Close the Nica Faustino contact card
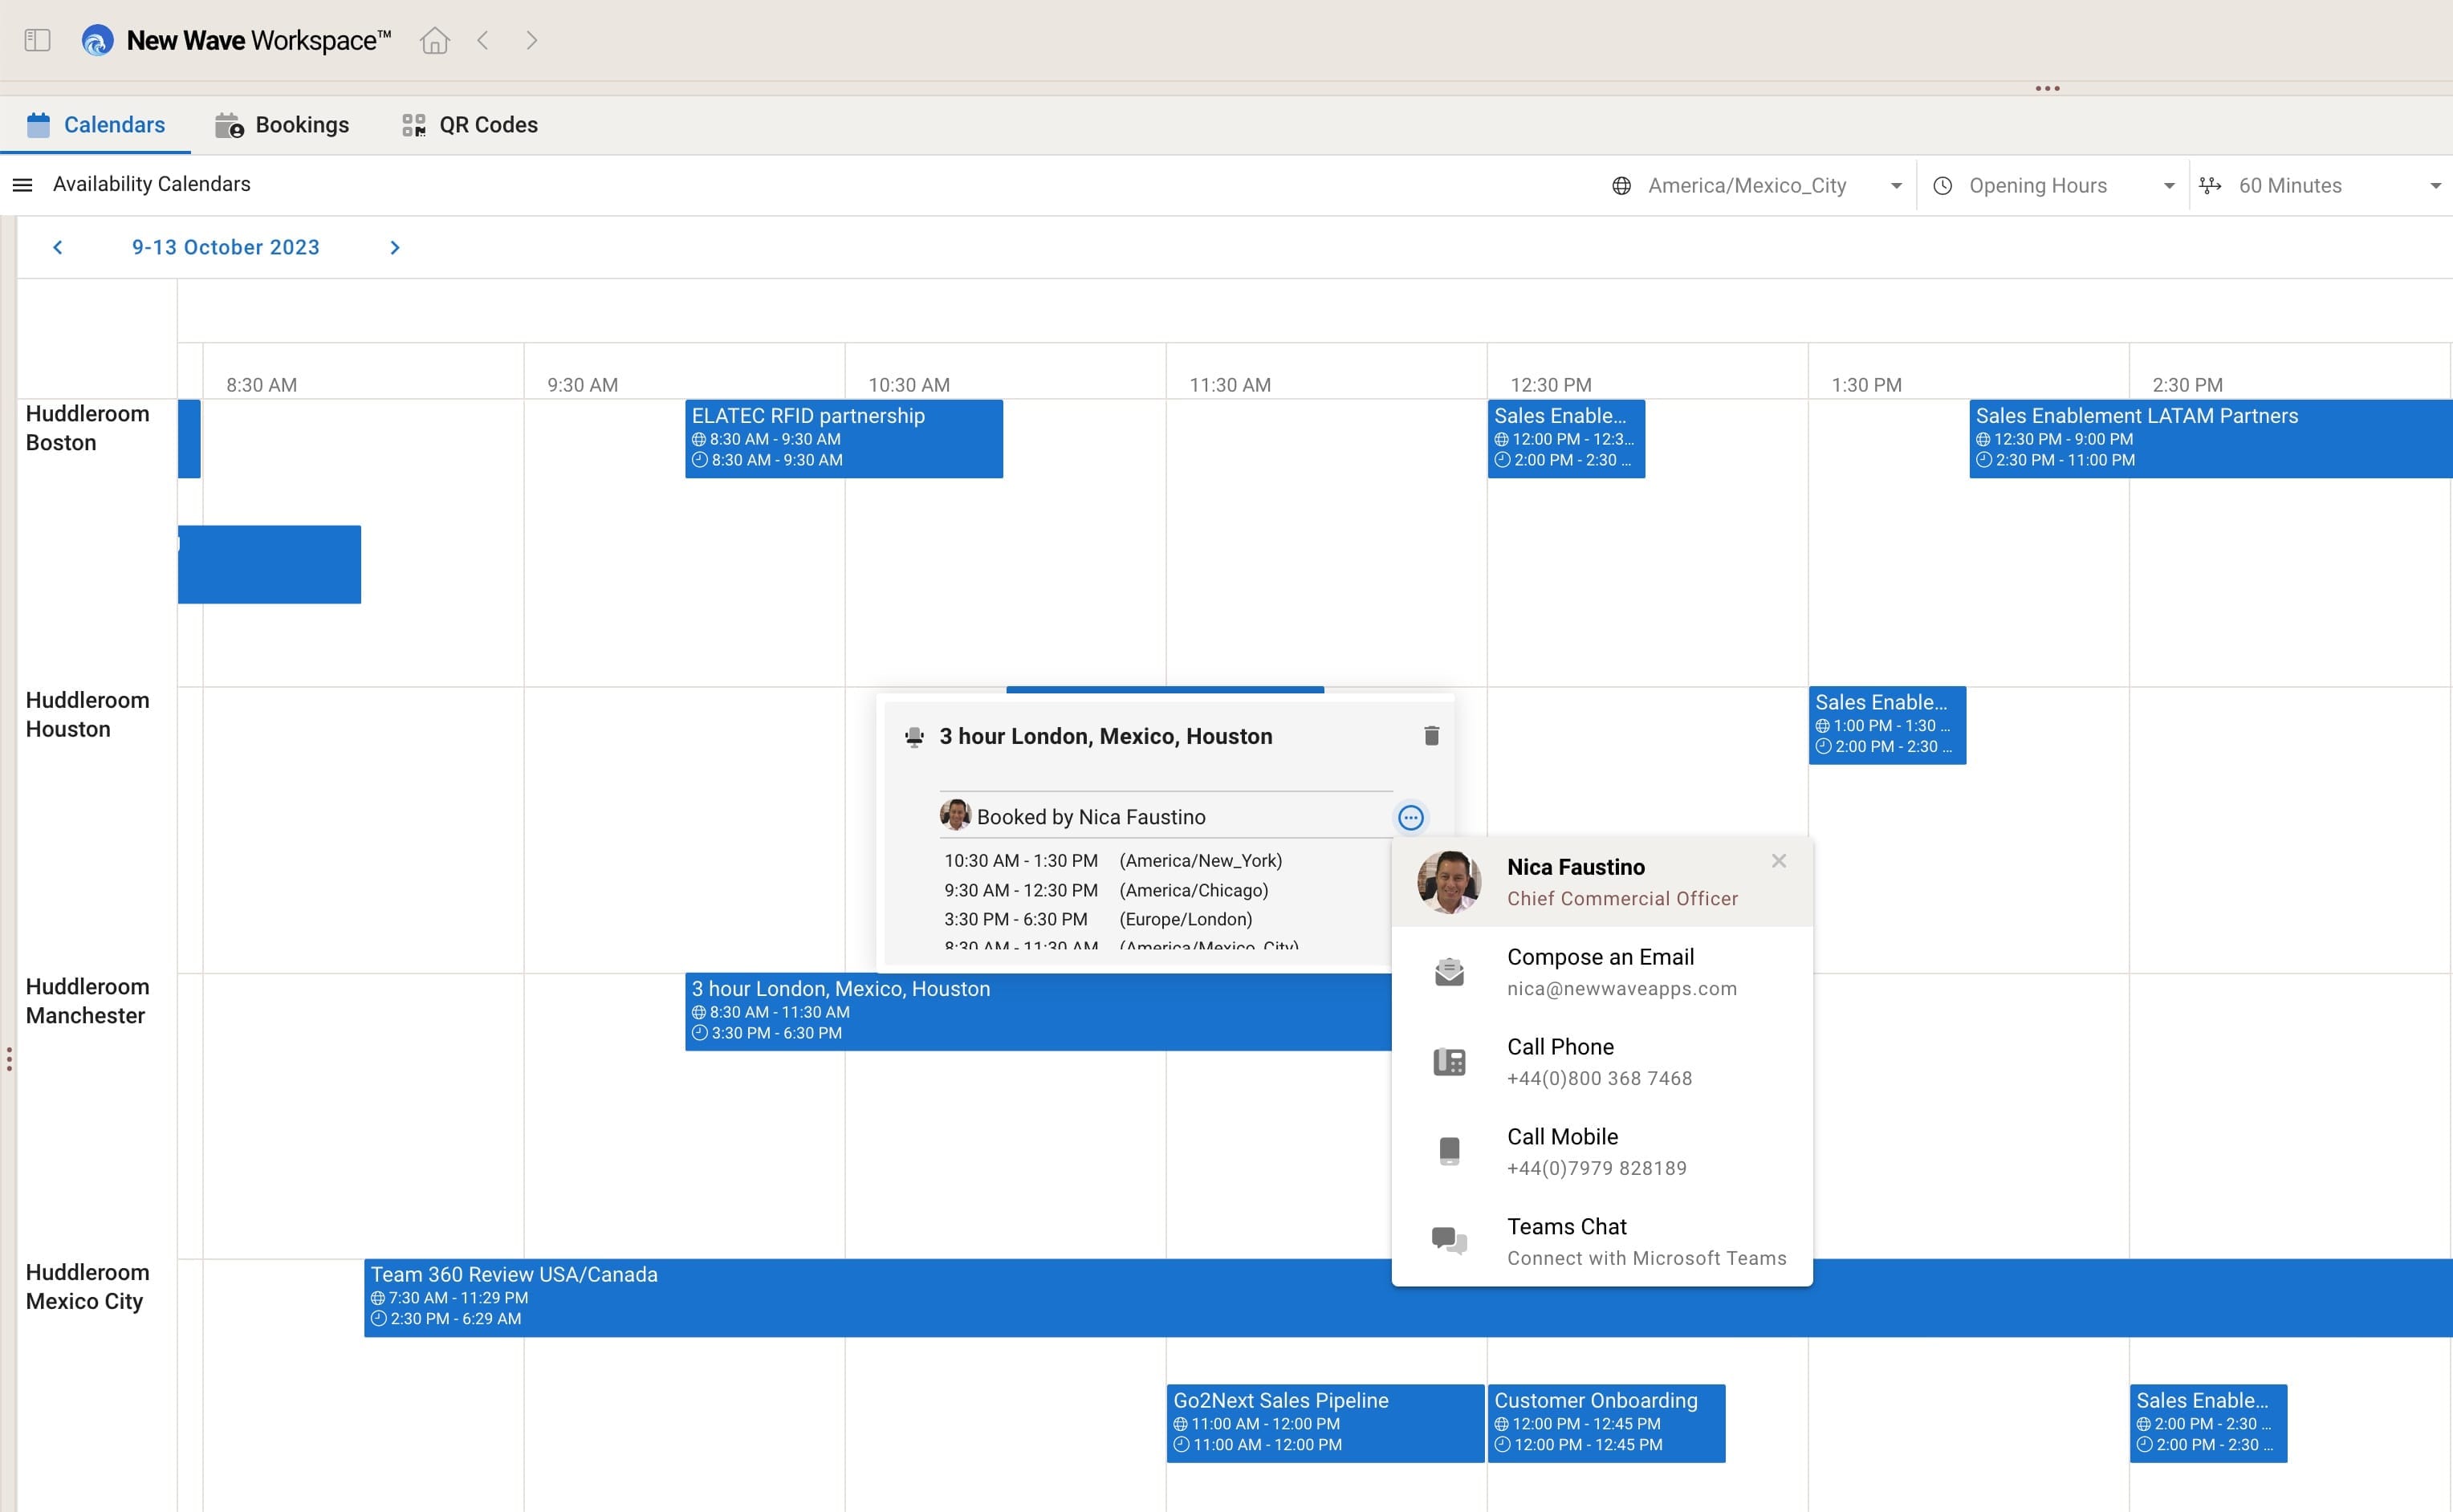 pyautogui.click(x=1777, y=860)
